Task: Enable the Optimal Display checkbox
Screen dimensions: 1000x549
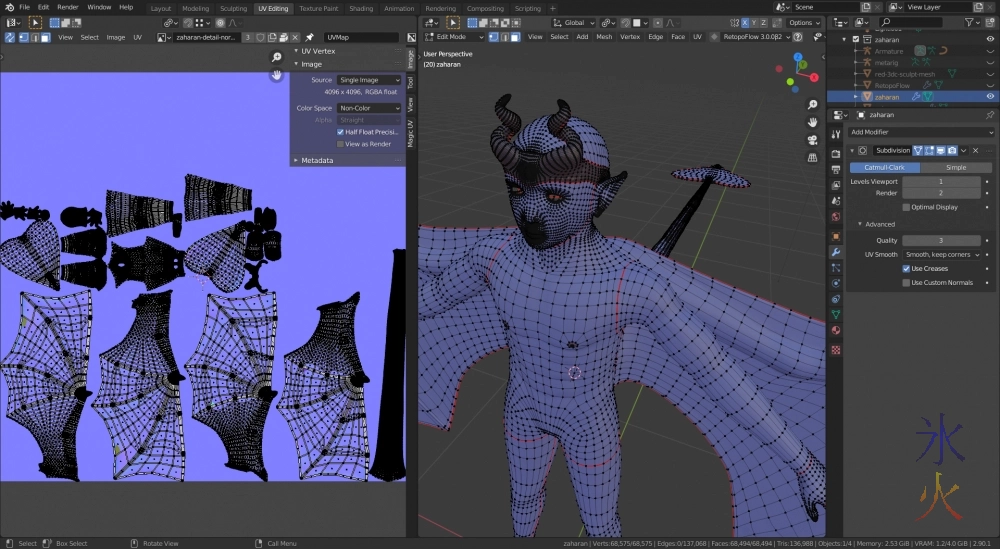Action: coord(906,207)
